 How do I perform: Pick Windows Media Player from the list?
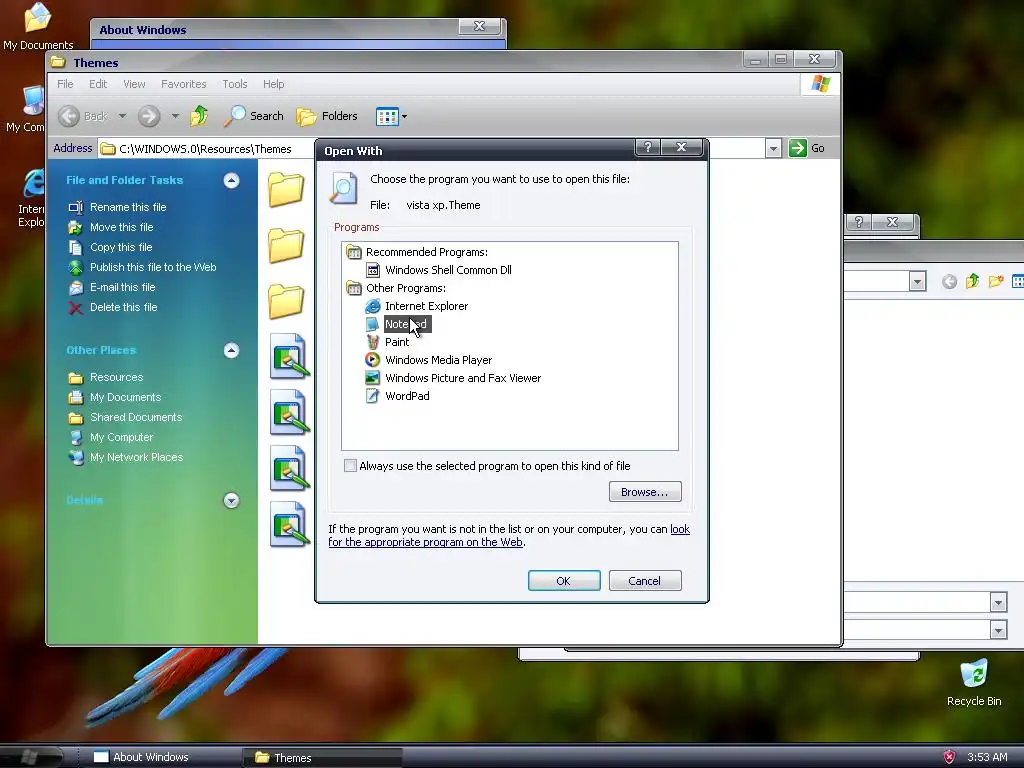pos(438,360)
